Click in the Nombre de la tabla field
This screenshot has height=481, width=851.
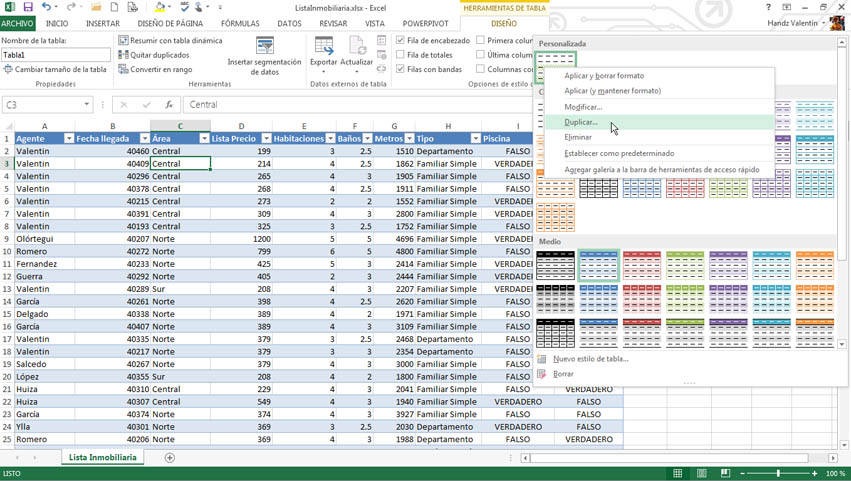tap(55, 55)
